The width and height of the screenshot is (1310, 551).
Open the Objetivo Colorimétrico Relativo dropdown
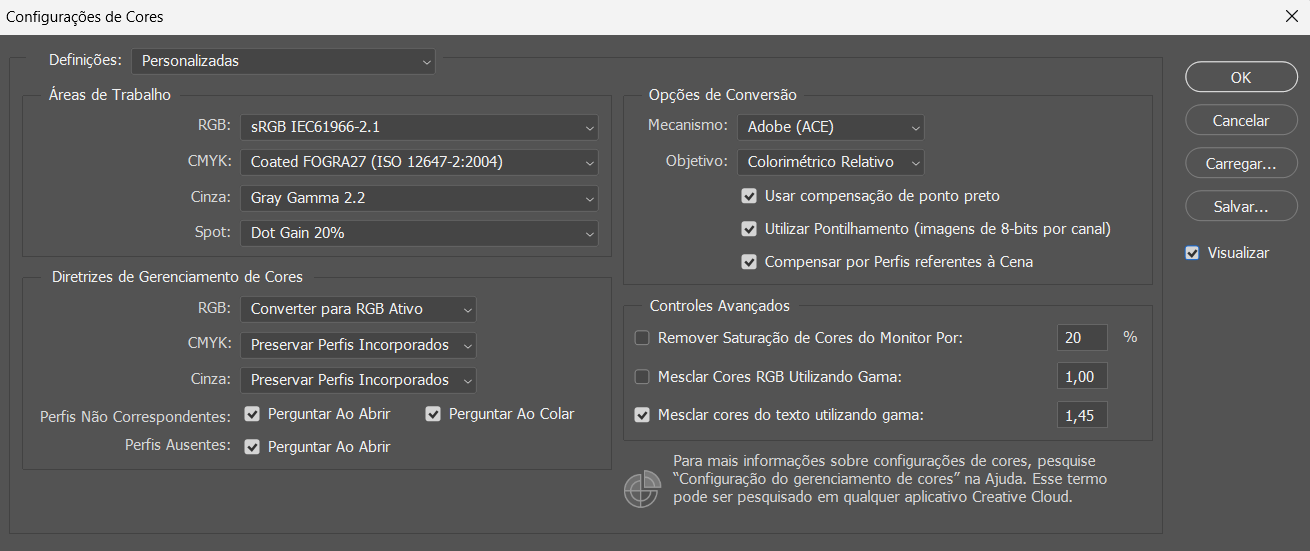(x=831, y=161)
